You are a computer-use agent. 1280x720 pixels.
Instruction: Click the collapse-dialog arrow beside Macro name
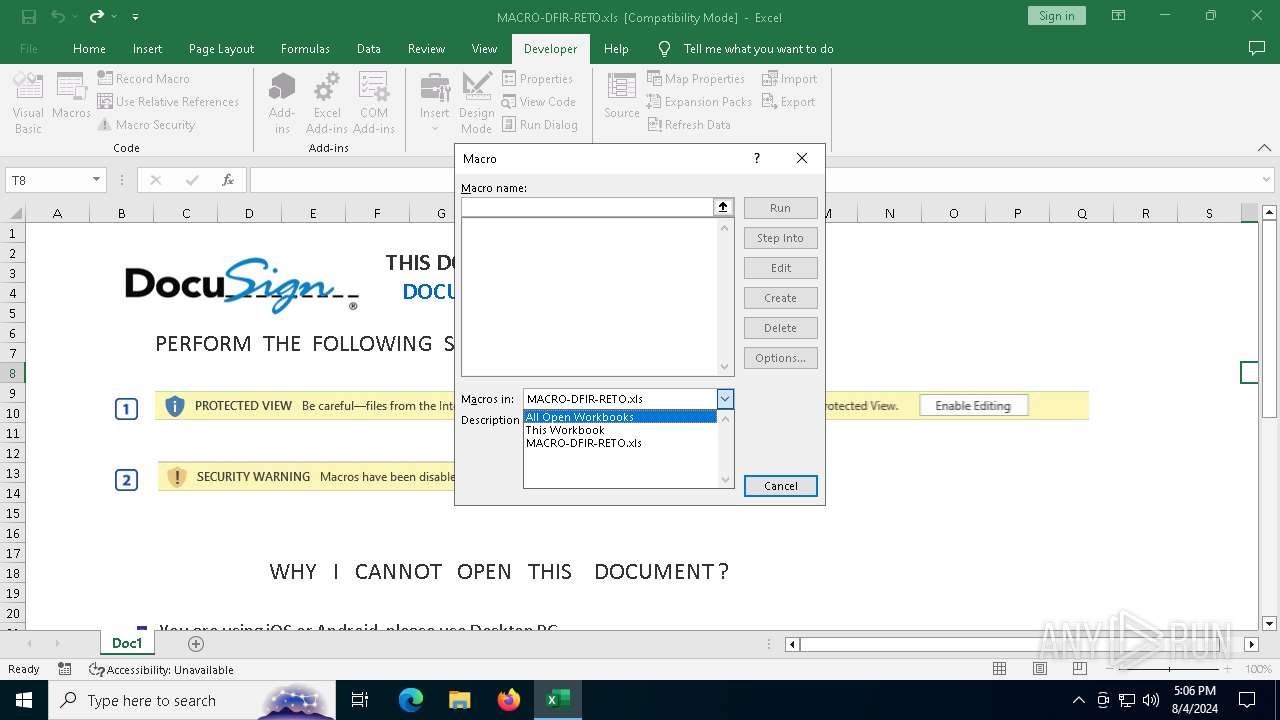pos(723,207)
